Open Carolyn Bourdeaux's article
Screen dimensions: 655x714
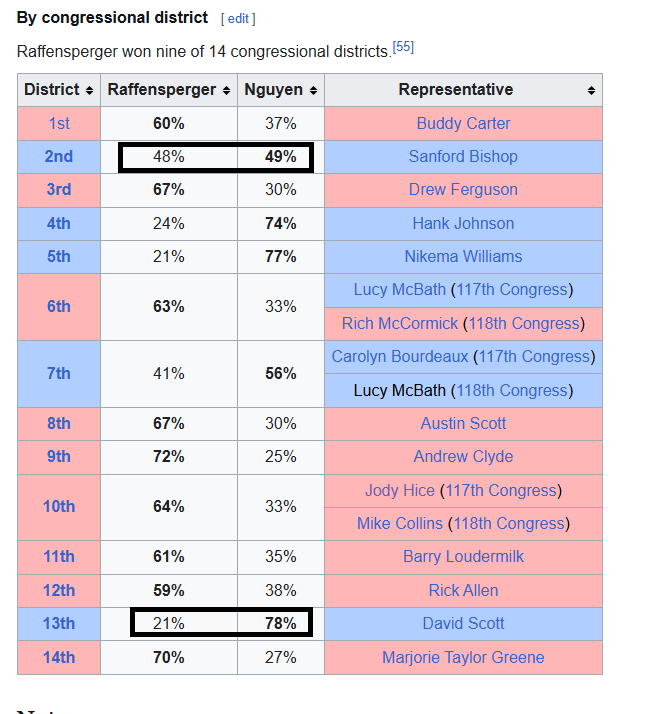pyautogui.click(x=400, y=357)
